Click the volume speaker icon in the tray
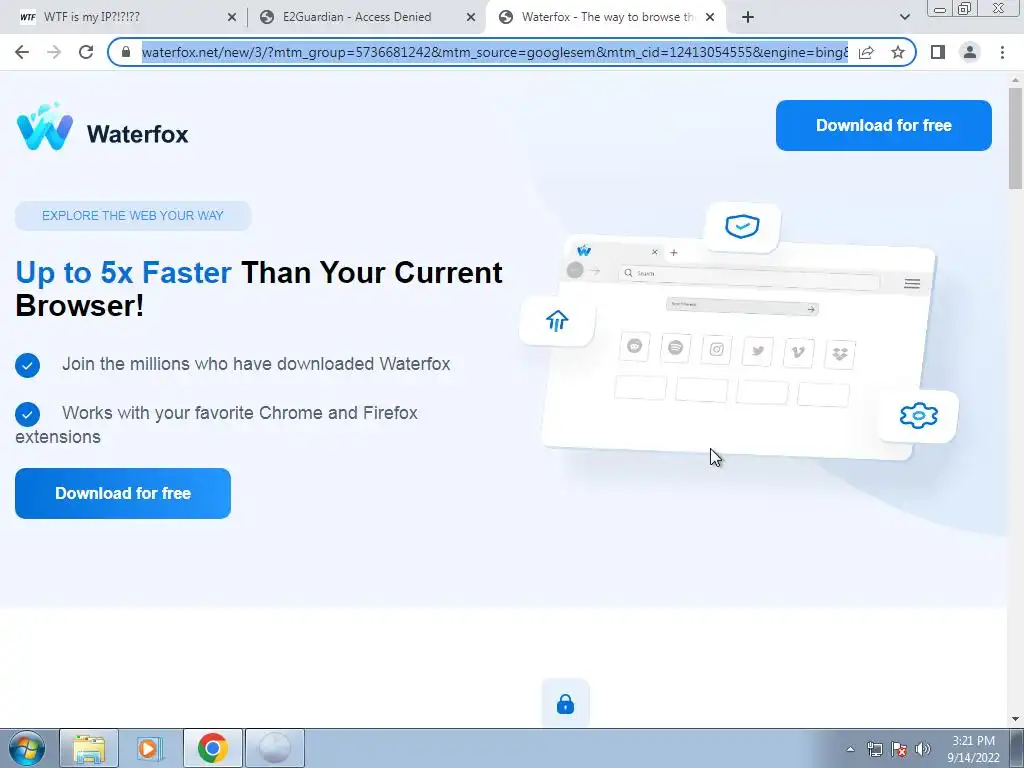1024x768 pixels. click(x=923, y=749)
